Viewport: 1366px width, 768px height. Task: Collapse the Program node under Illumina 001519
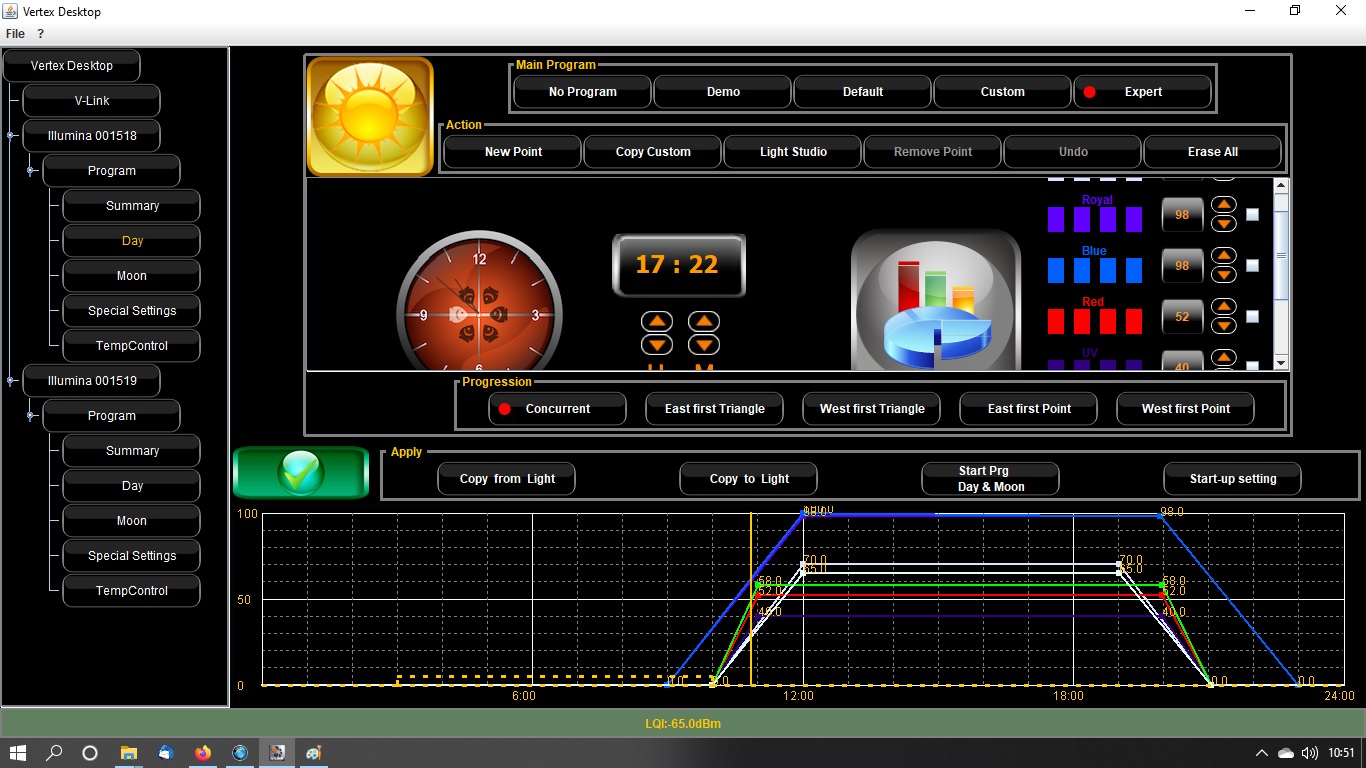31,416
